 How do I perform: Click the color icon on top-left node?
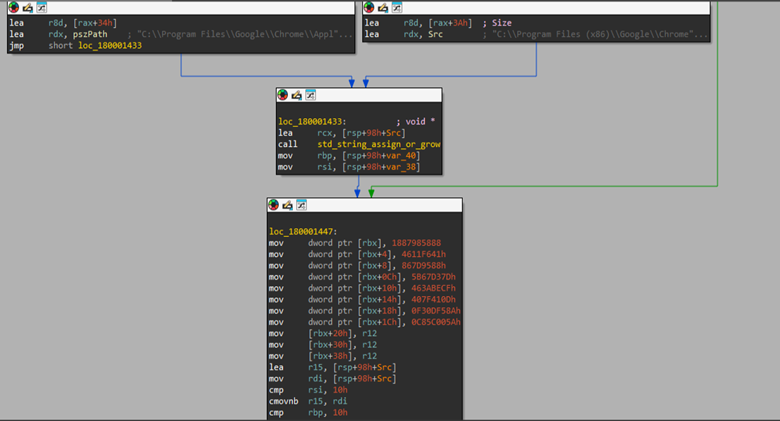pos(14,8)
